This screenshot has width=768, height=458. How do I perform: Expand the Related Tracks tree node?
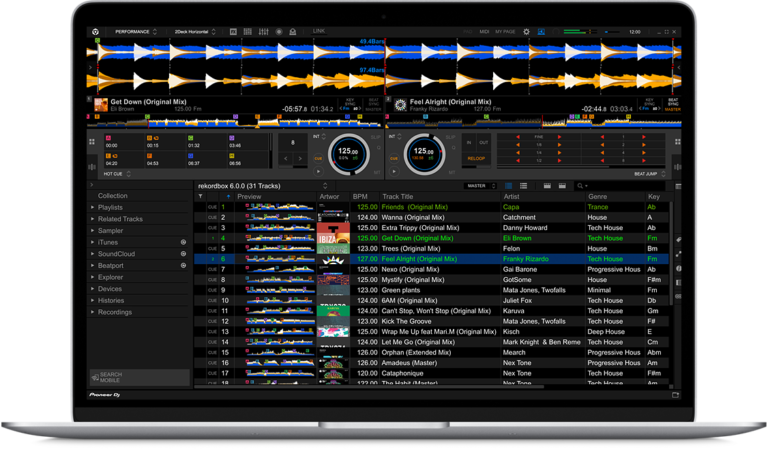[92, 219]
